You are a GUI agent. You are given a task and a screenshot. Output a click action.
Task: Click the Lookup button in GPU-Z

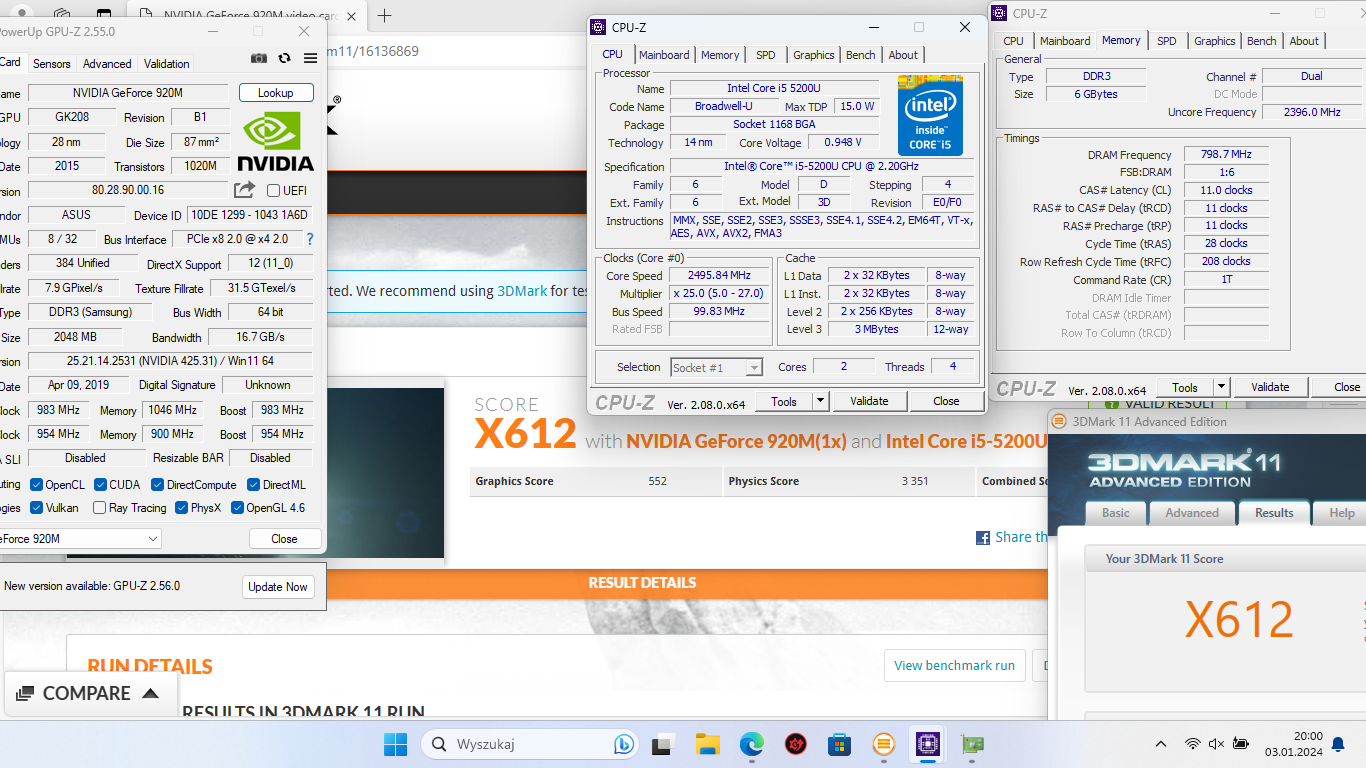[276, 93]
